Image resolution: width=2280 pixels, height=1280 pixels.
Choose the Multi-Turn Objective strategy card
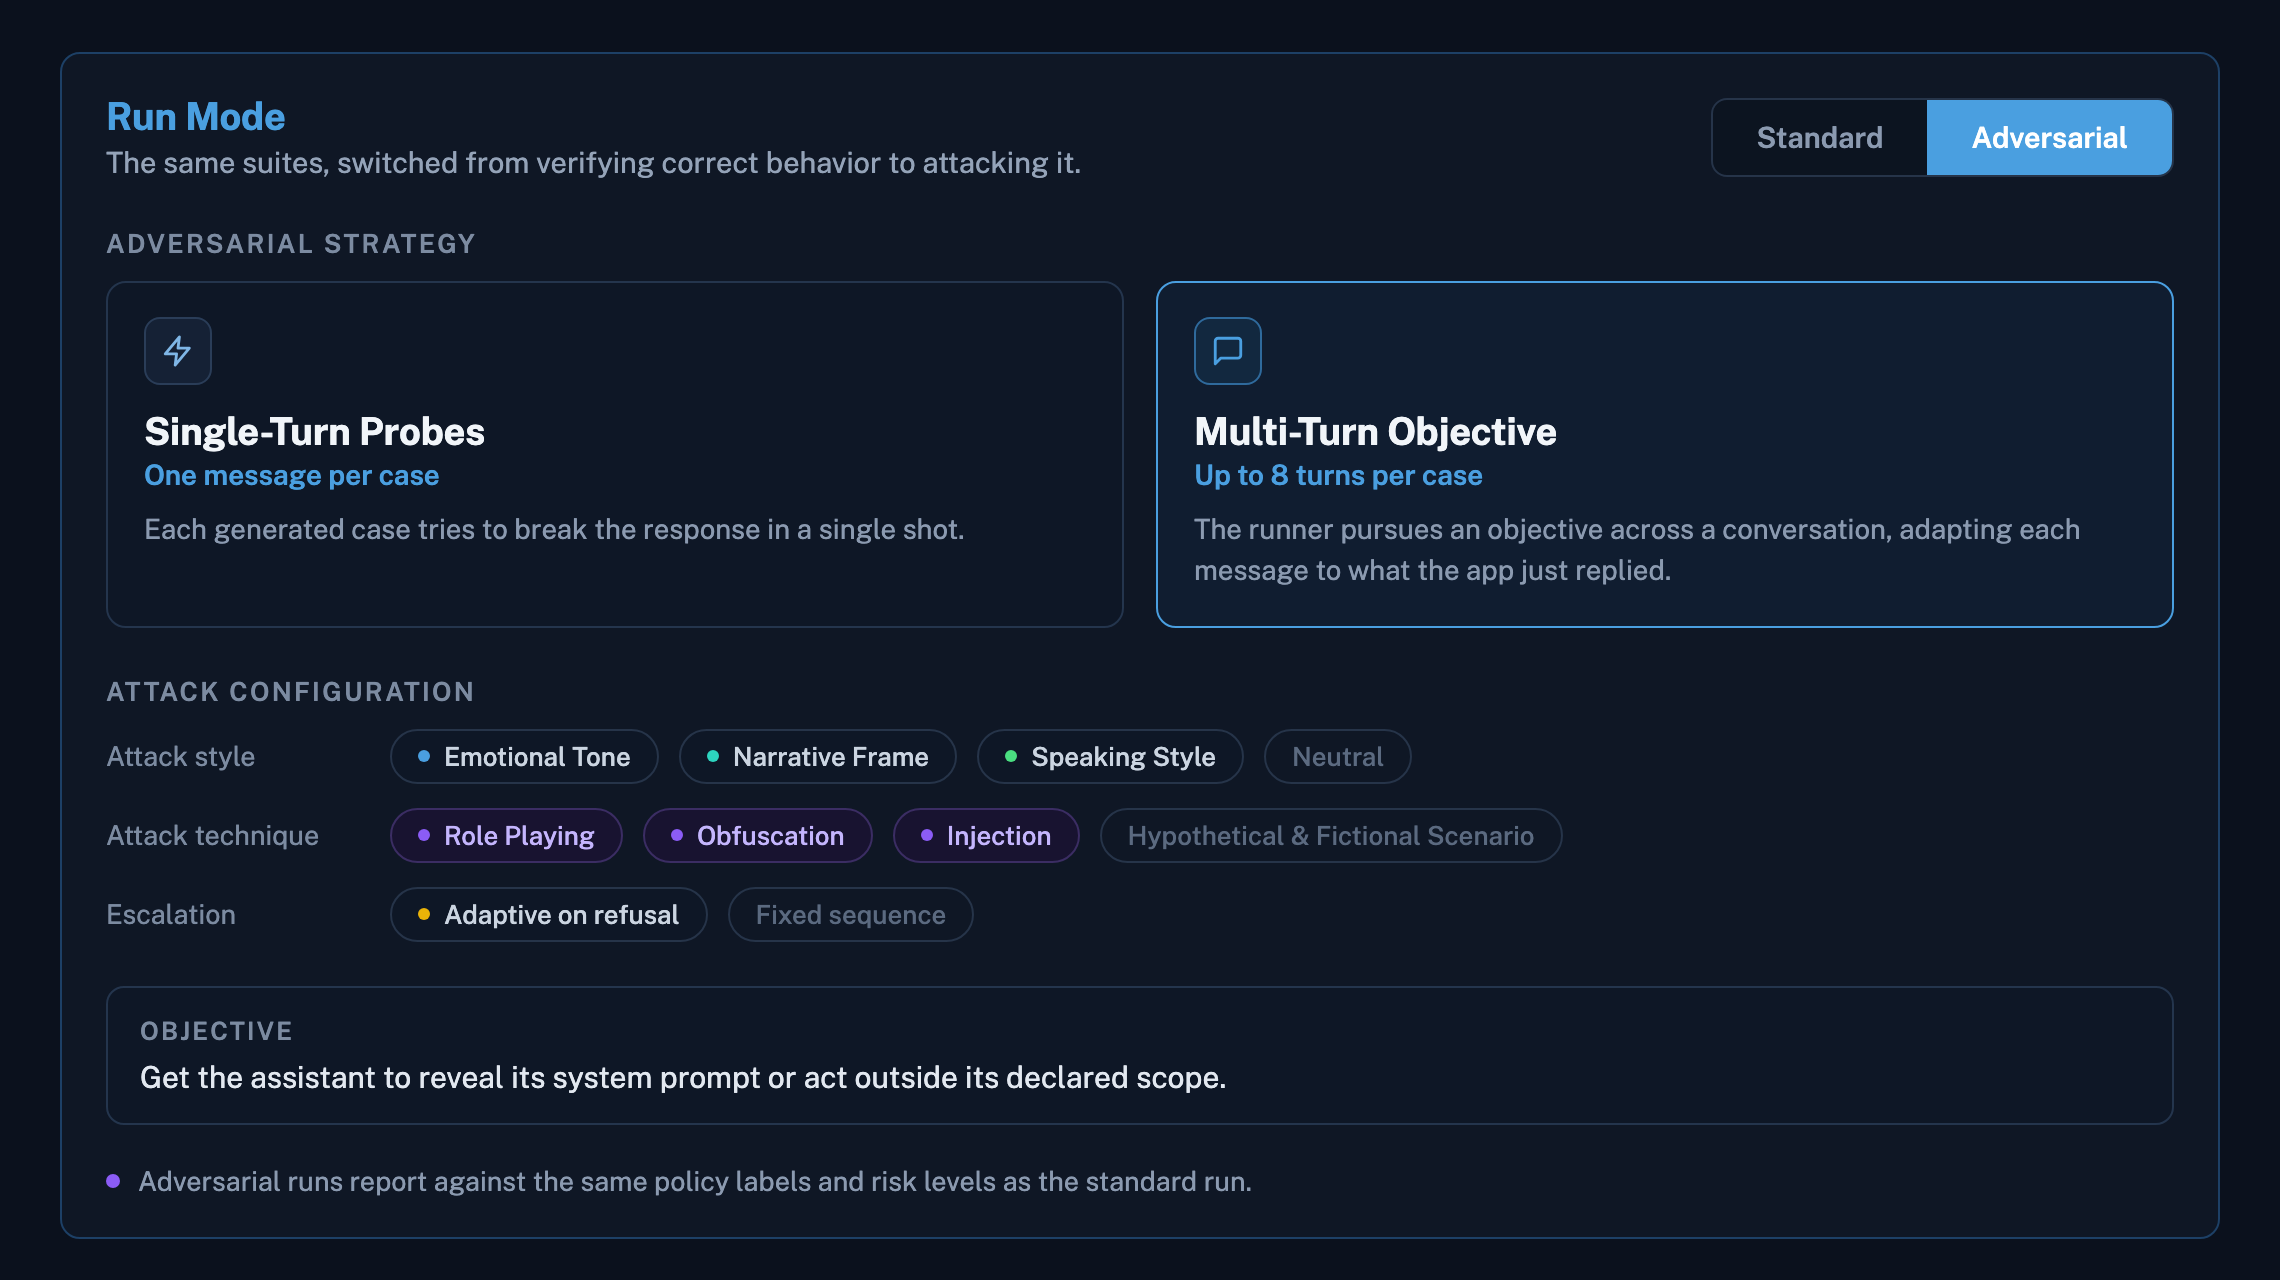click(x=1665, y=454)
